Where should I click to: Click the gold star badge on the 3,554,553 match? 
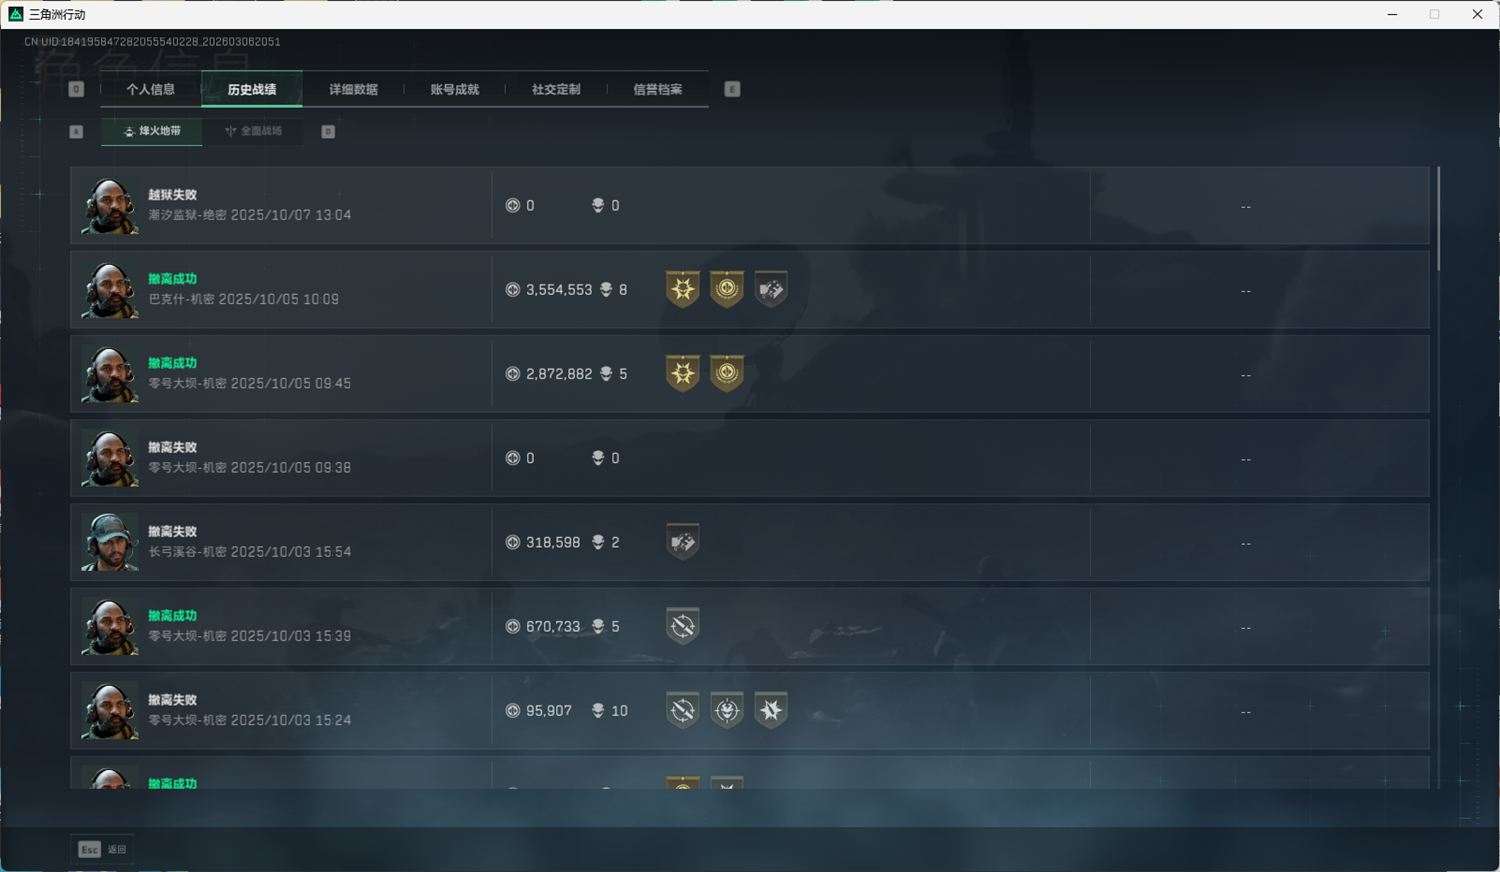point(683,290)
